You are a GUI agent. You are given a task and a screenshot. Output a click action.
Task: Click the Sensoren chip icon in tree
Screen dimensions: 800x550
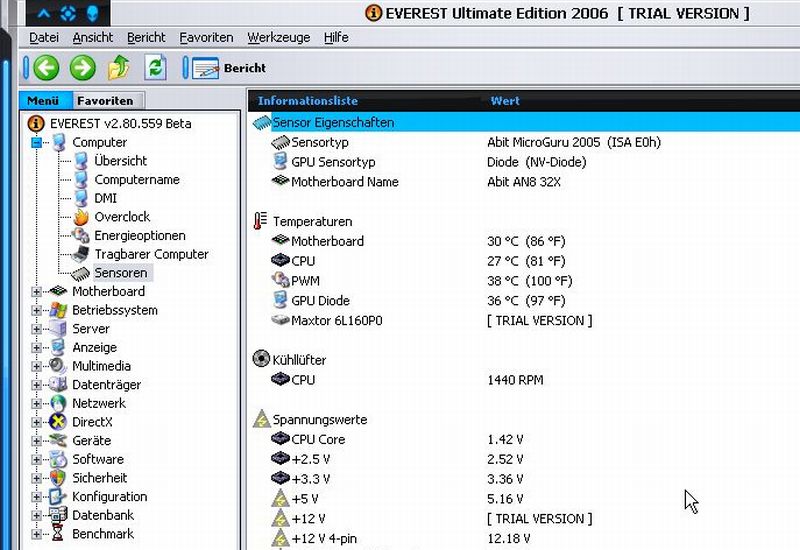tap(81, 273)
